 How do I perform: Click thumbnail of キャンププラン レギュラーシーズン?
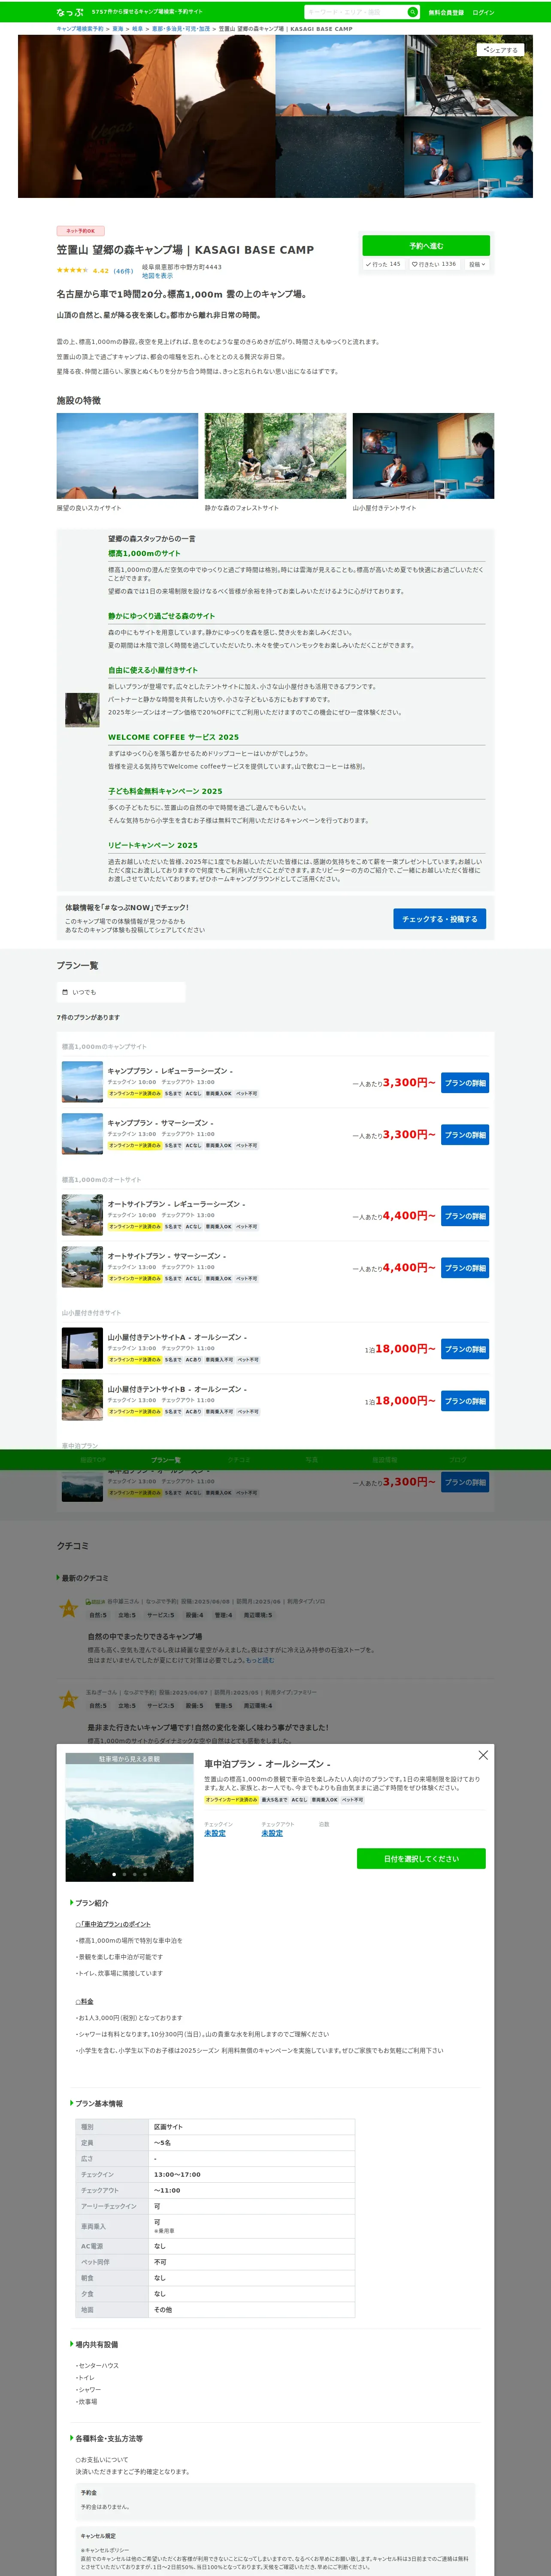(x=82, y=1082)
